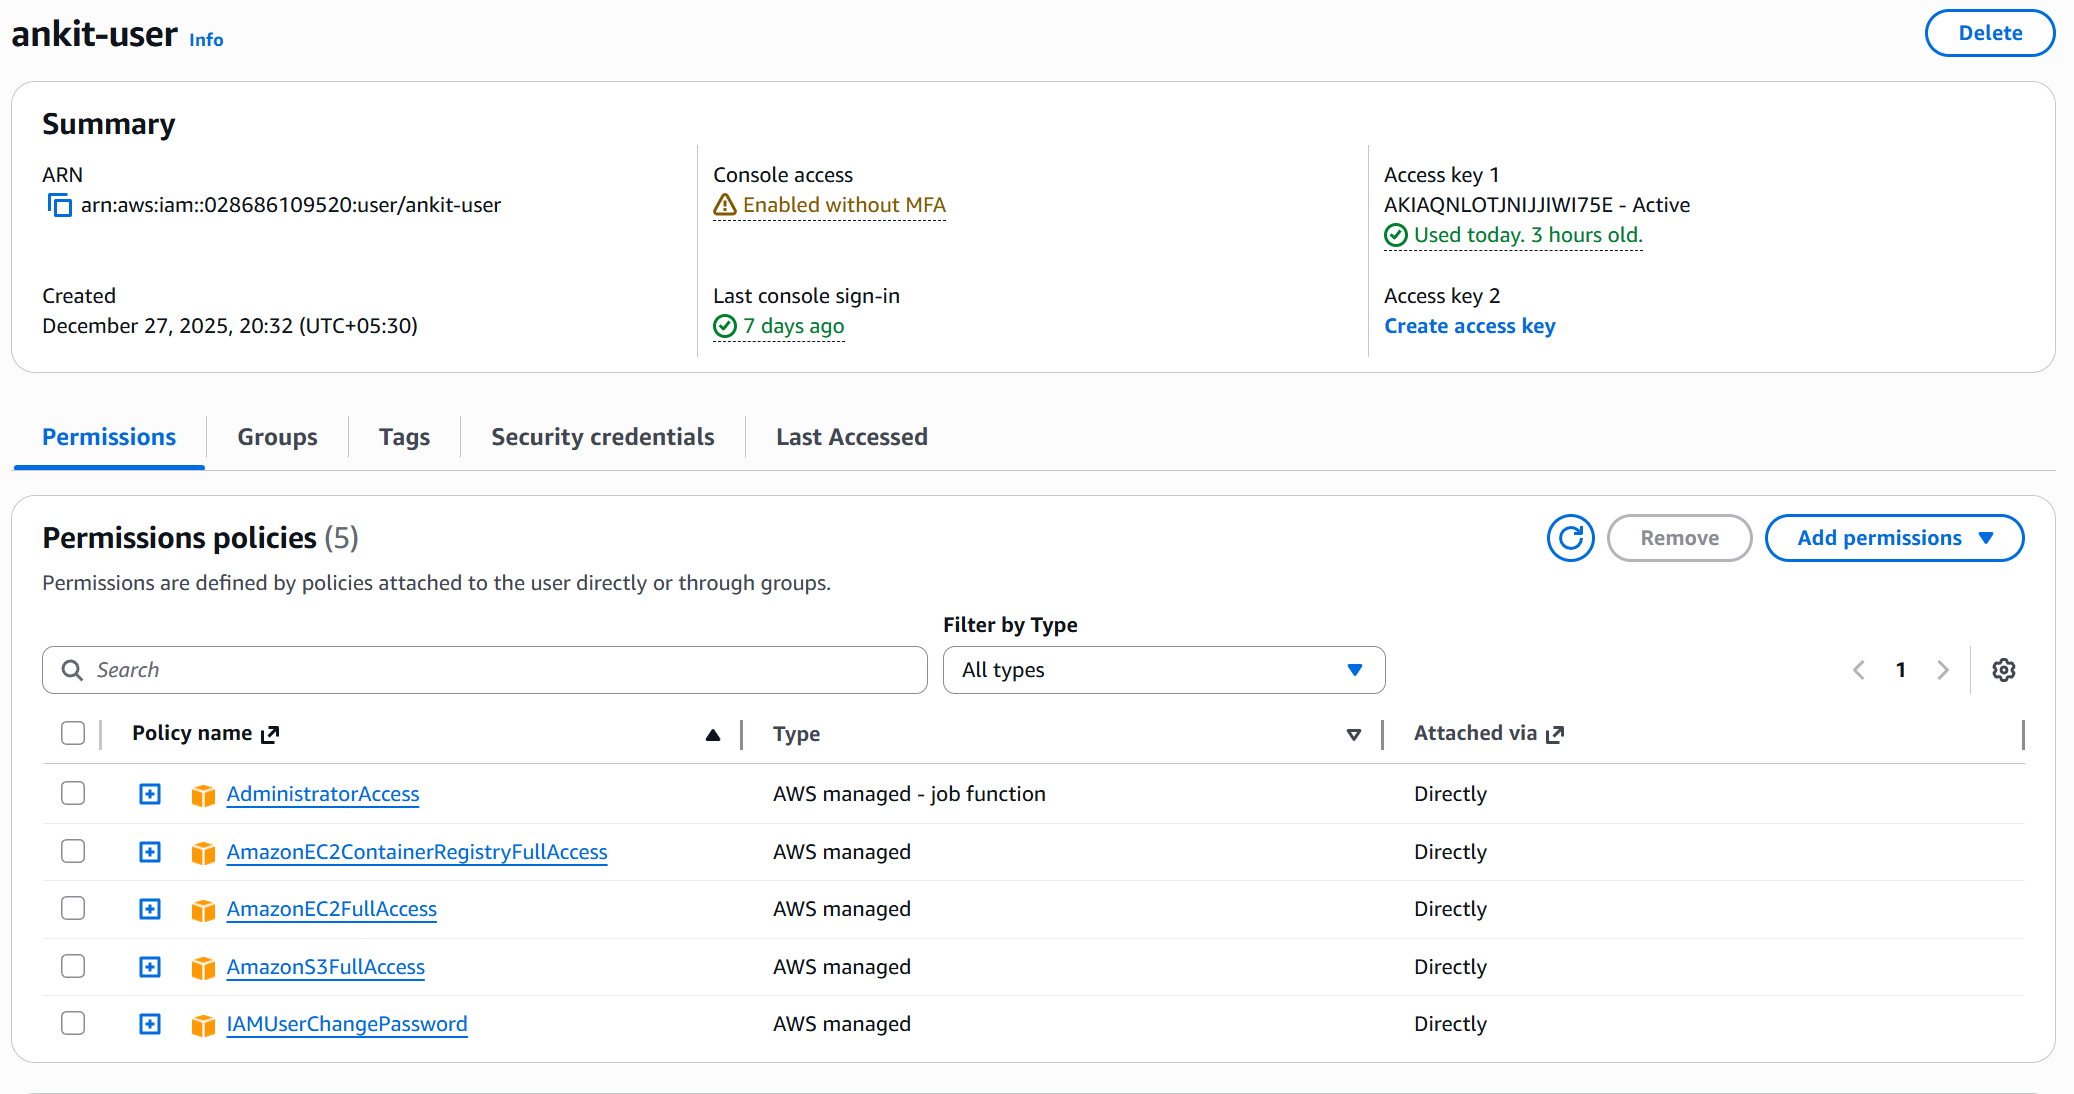Go to previous page of policies
This screenshot has width=2074, height=1094.
(x=1859, y=670)
